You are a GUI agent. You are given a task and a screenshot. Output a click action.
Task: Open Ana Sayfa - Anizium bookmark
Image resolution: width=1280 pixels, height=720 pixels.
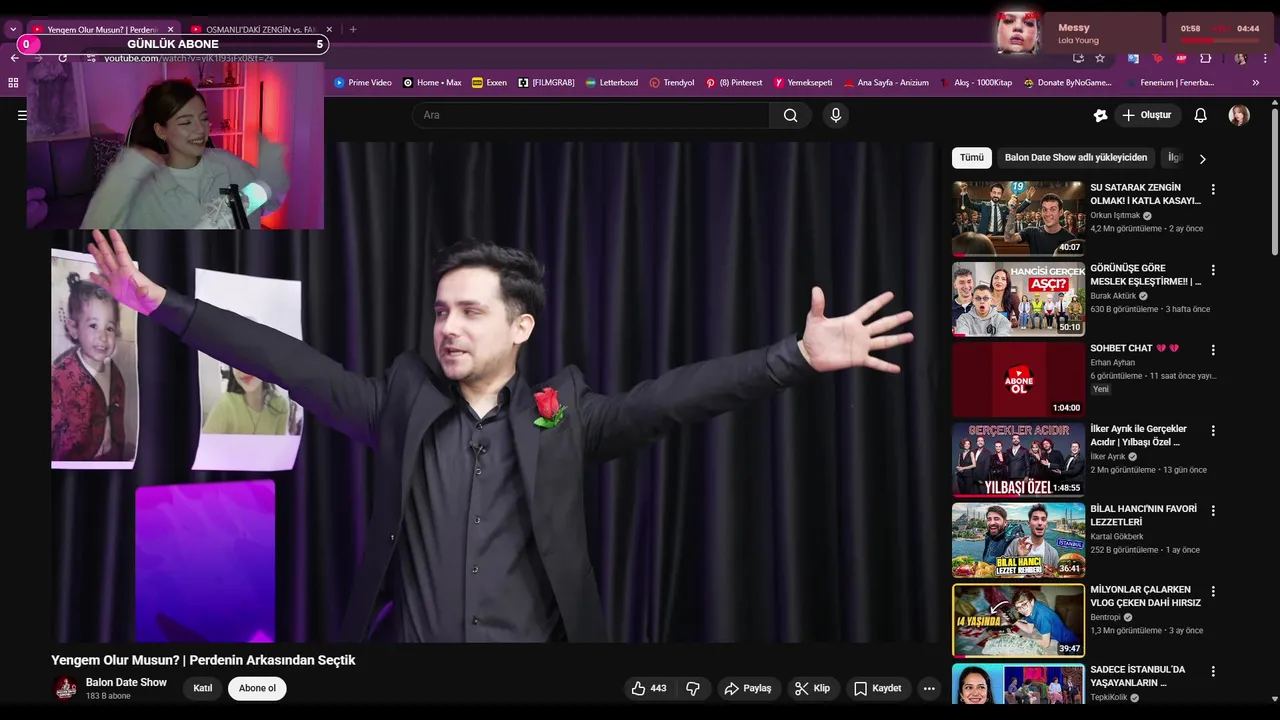(886, 83)
